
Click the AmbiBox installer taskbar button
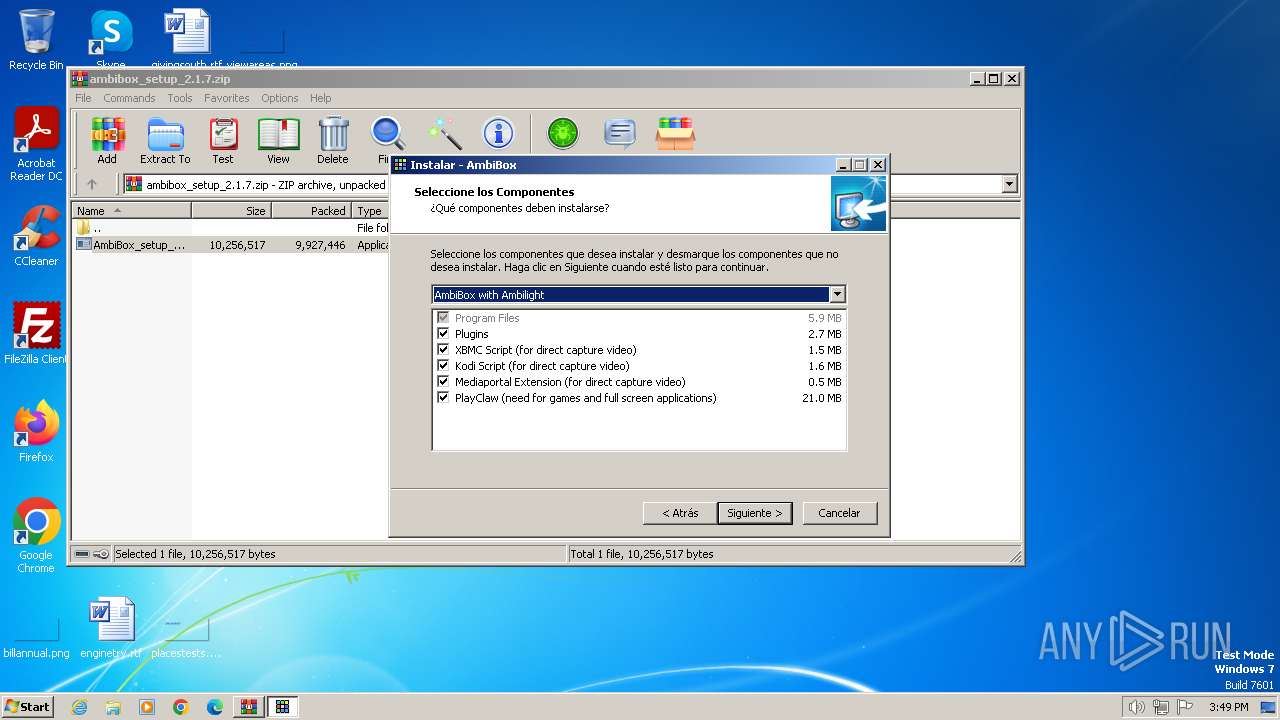coord(283,707)
